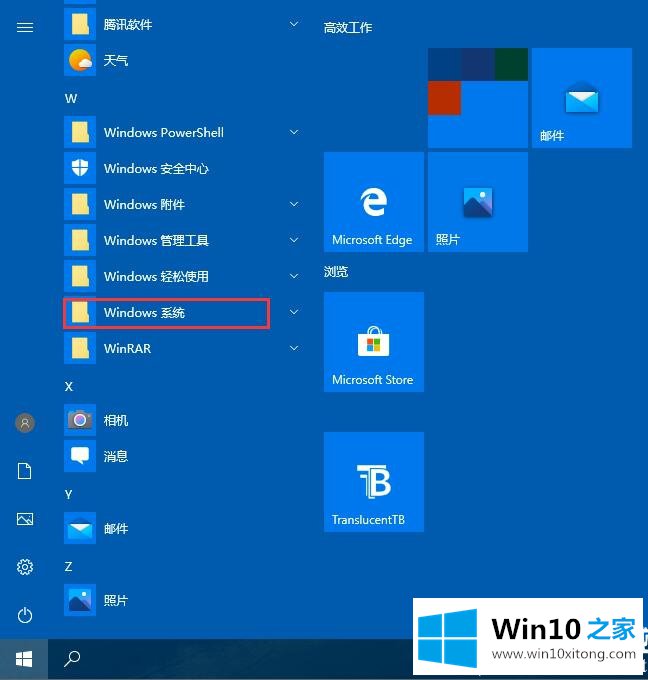The image size is (648, 680).
Task: Open 照片 in the app list
Action: (x=182, y=600)
